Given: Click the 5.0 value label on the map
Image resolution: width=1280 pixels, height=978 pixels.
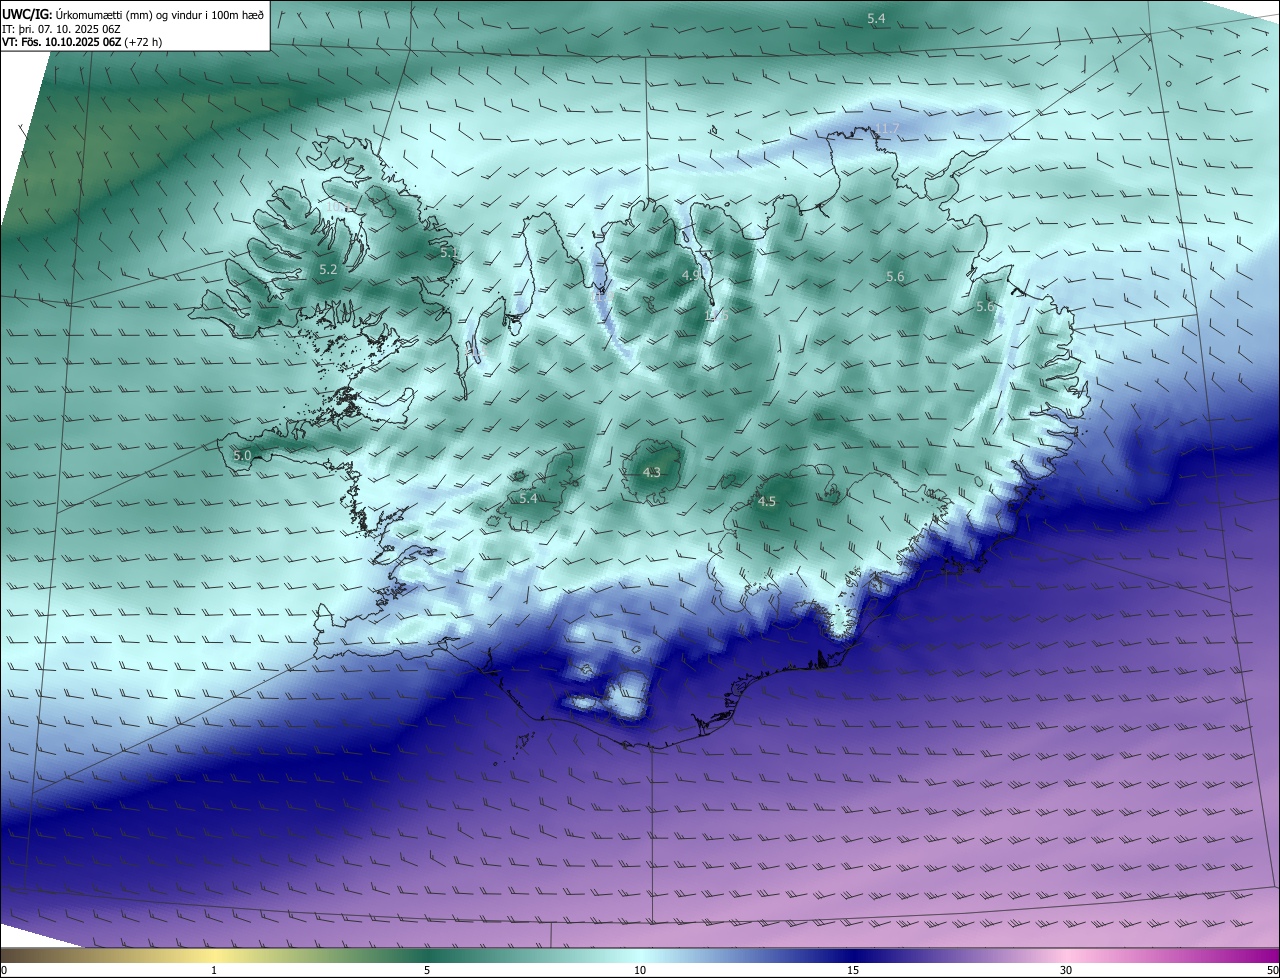Looking at the screenshot, I should [x=242, y=456].
